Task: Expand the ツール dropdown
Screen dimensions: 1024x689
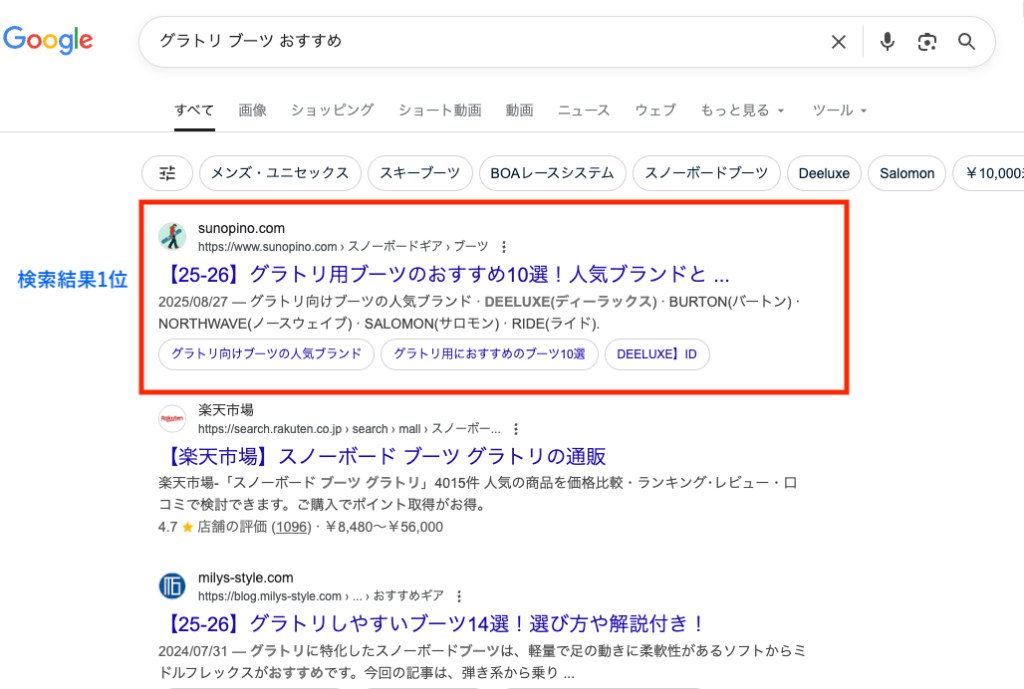Action: (x=839, y=110)
